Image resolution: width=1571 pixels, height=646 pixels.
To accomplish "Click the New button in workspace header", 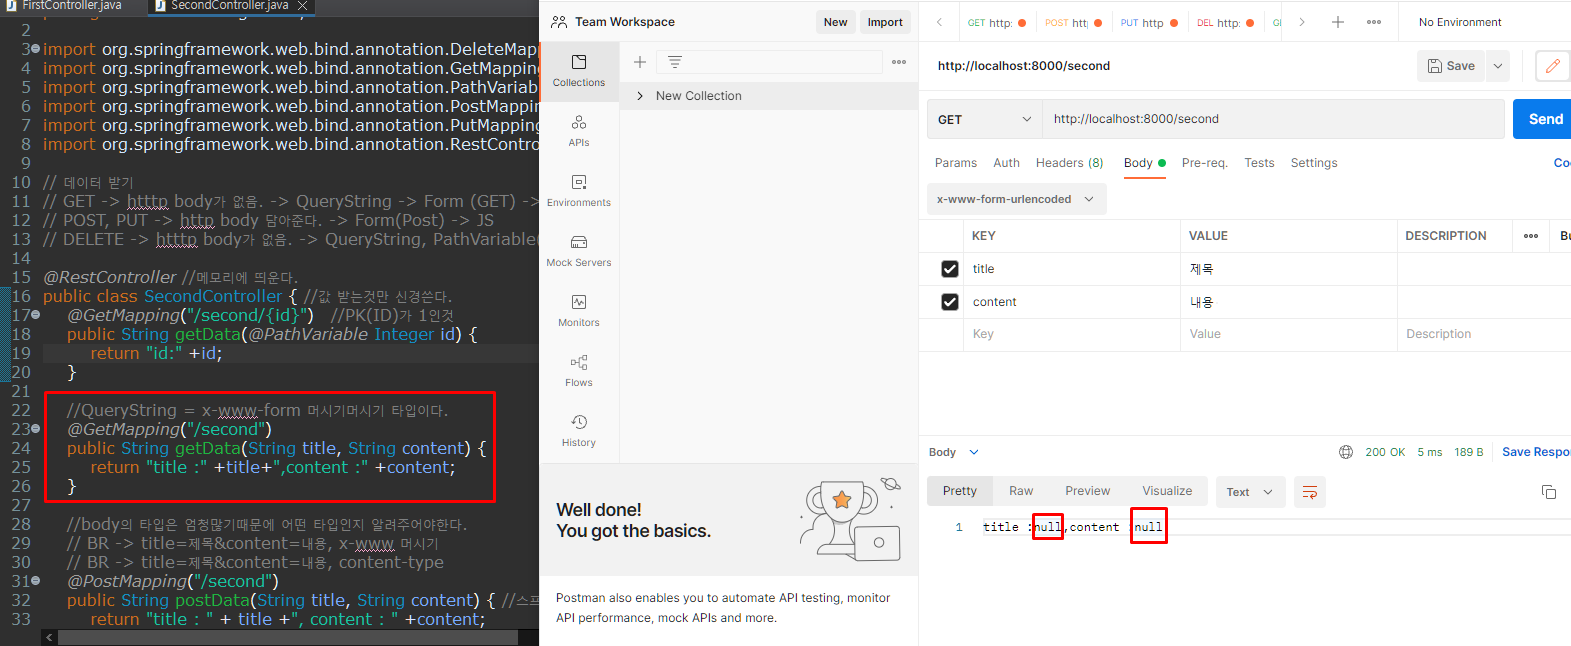I will click(x=836, y=22).
